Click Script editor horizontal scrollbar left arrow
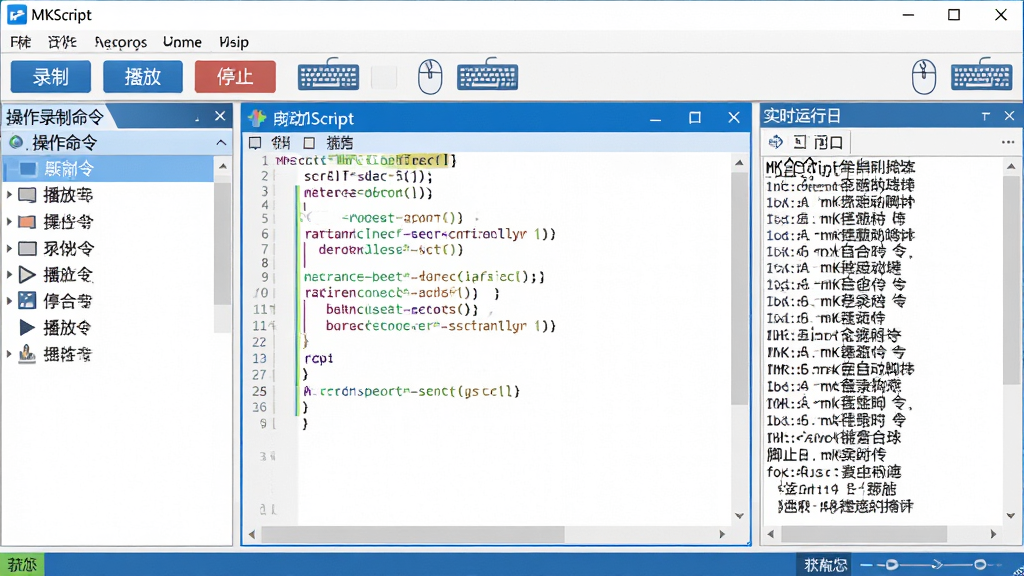The height and width of the screenshot is (576, 1024). point(252,534)
